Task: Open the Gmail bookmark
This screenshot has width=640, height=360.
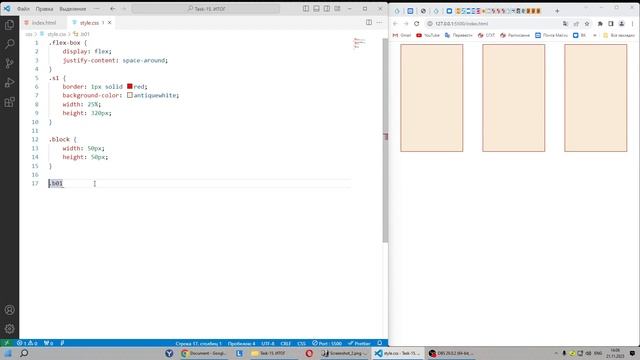Action: (402, 36)
